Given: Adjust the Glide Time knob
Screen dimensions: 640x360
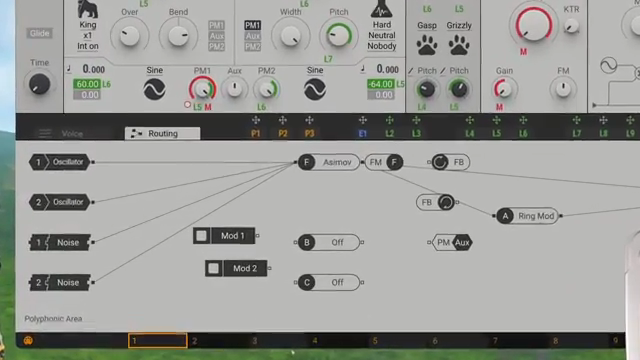Looking at the screenshot, I should coord(40,84).
